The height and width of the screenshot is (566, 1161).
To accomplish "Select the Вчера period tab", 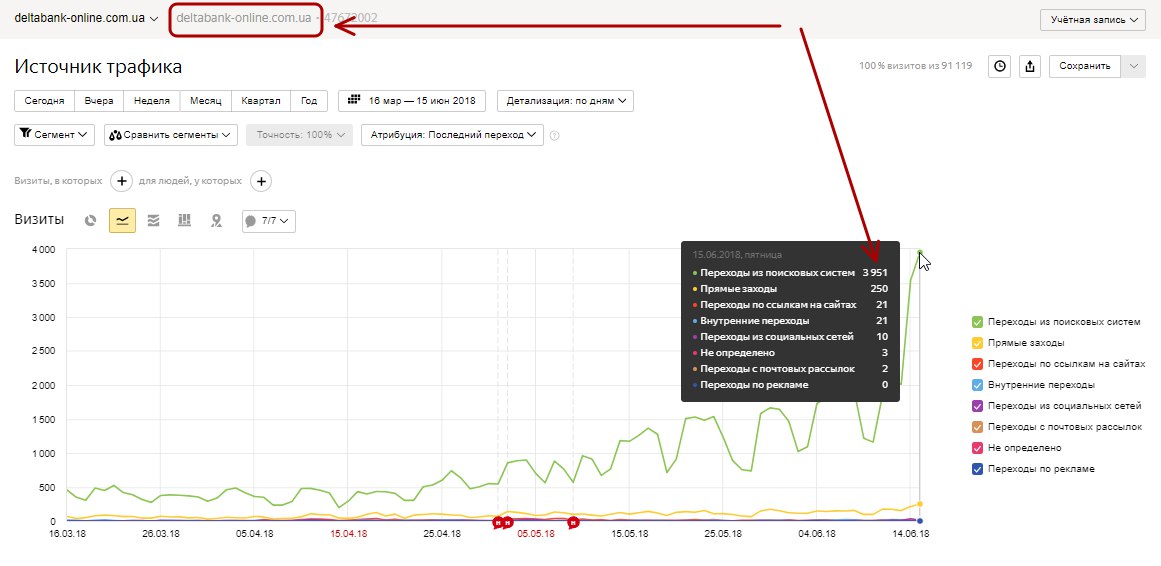I will [x=99, y=101].
